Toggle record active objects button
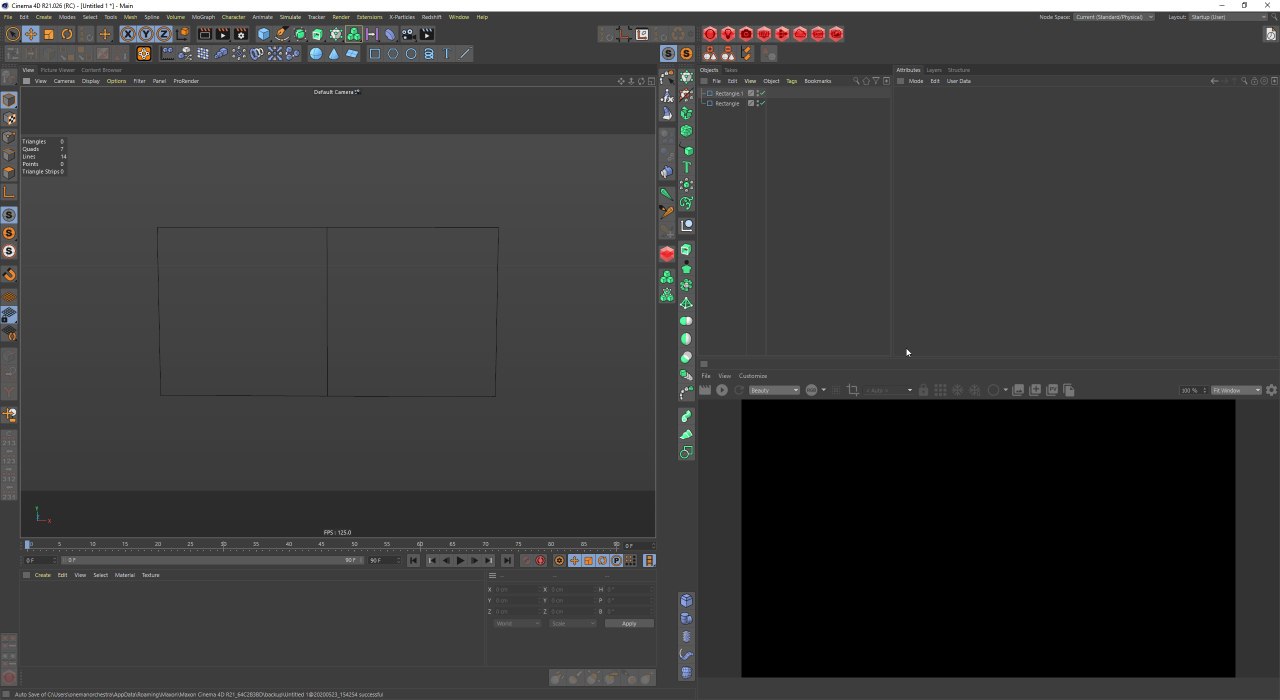This screenshot has height=700, width=1280. (527, 560)
